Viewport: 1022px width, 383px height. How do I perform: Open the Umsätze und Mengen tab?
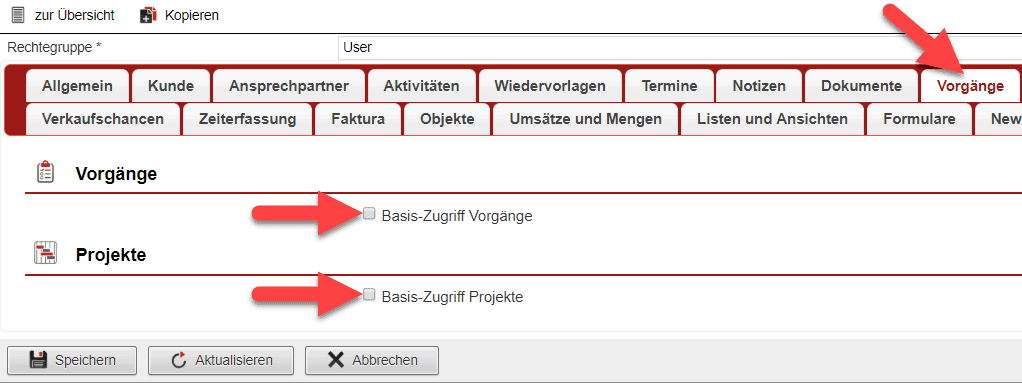(x=585, y=119)
